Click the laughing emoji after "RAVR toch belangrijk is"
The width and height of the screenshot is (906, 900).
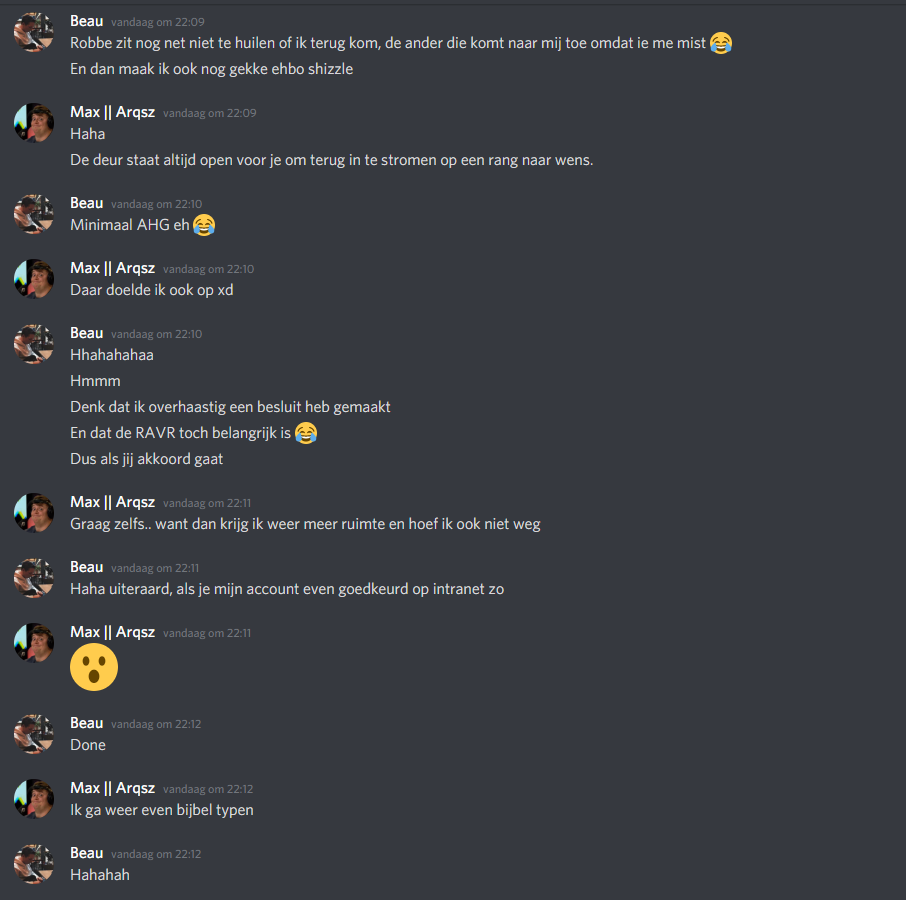[306, 433]
